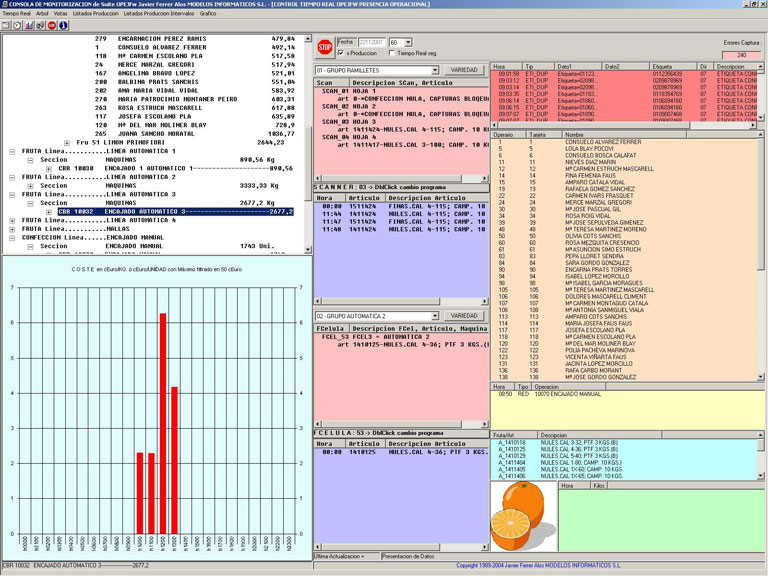Select the SCAN_03 HOJA 3 row

349,121
